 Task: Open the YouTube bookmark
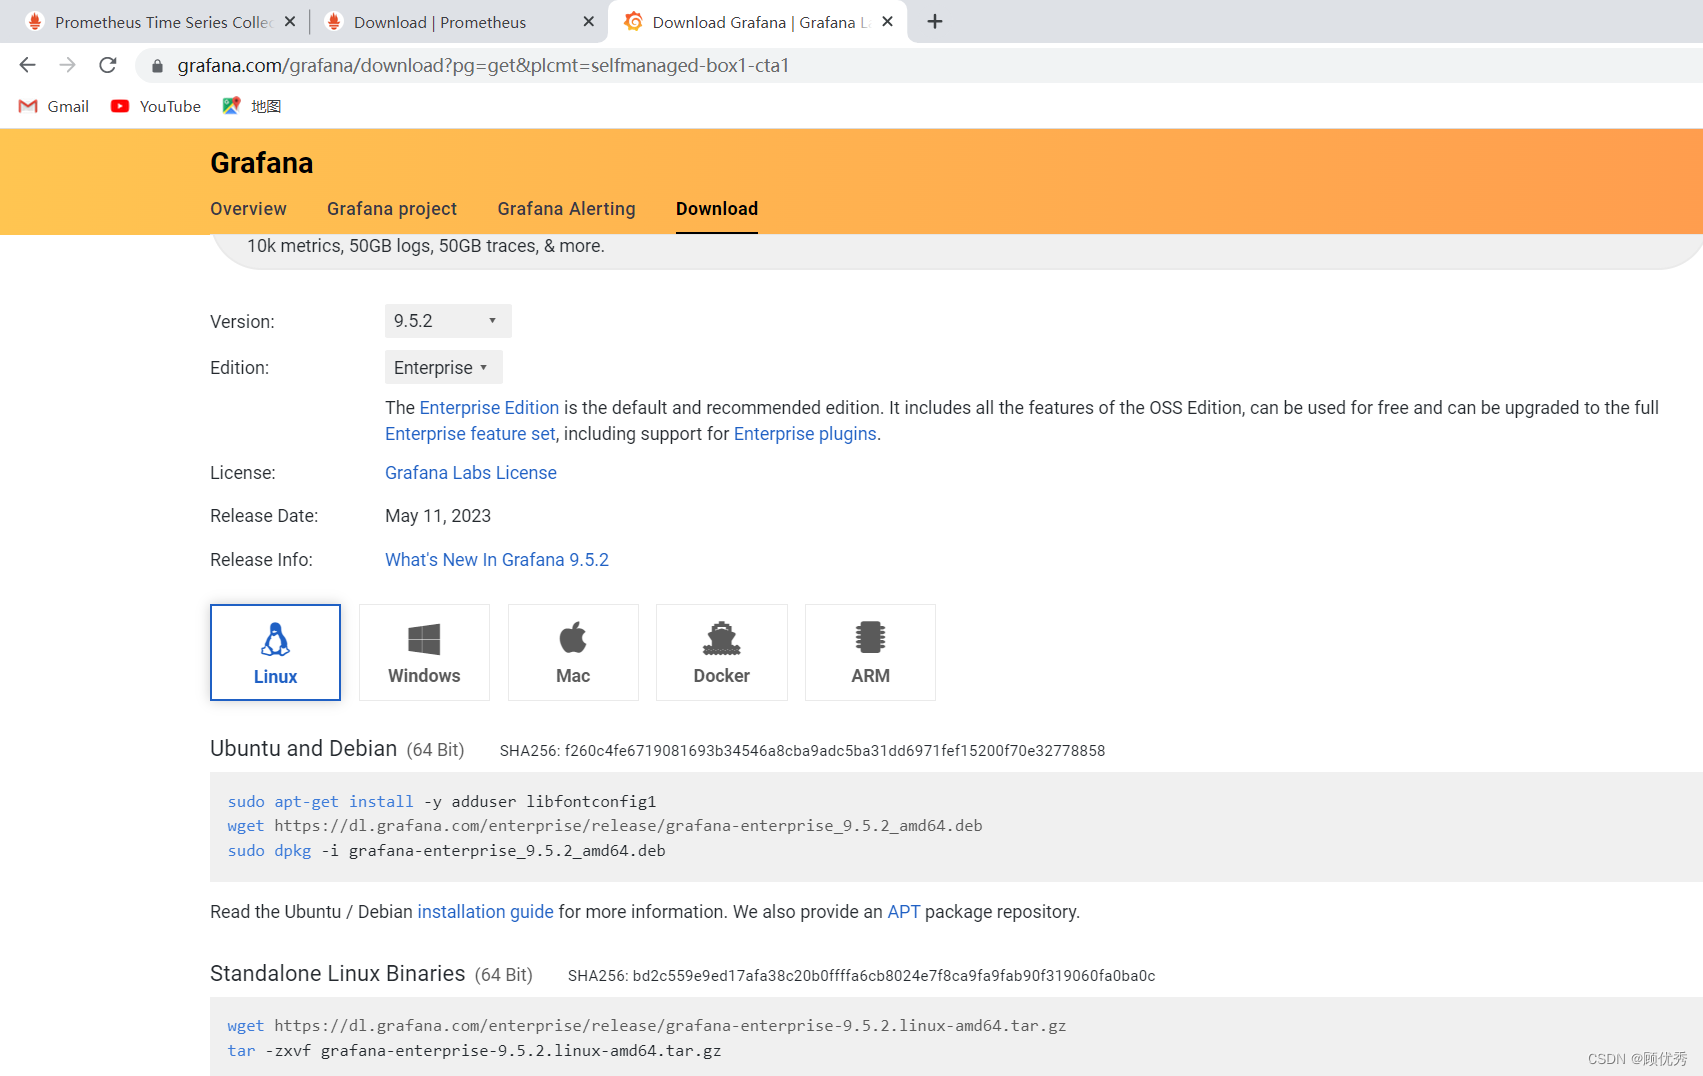pyautogui.click(x=155, y=106)
